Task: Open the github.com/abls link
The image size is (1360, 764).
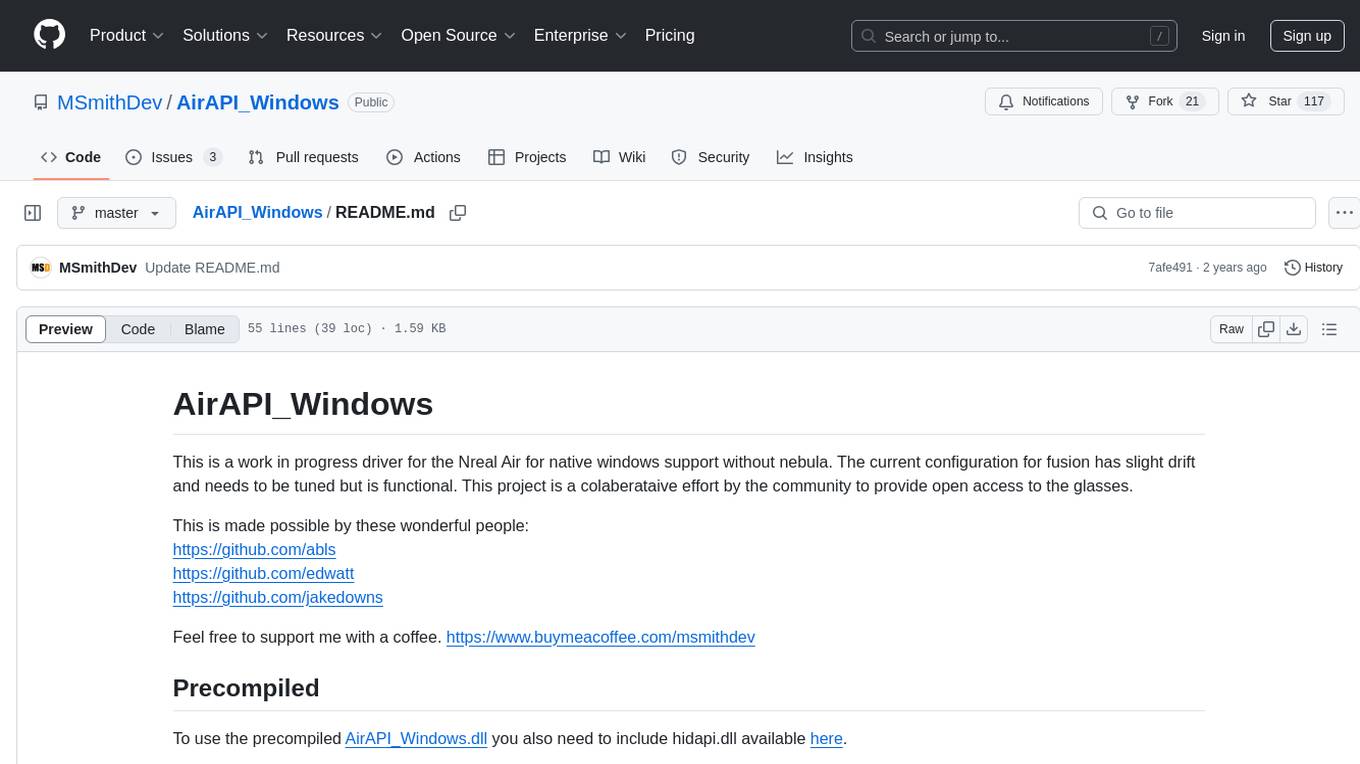Action: pyautogui.click(x=254, y=549)
